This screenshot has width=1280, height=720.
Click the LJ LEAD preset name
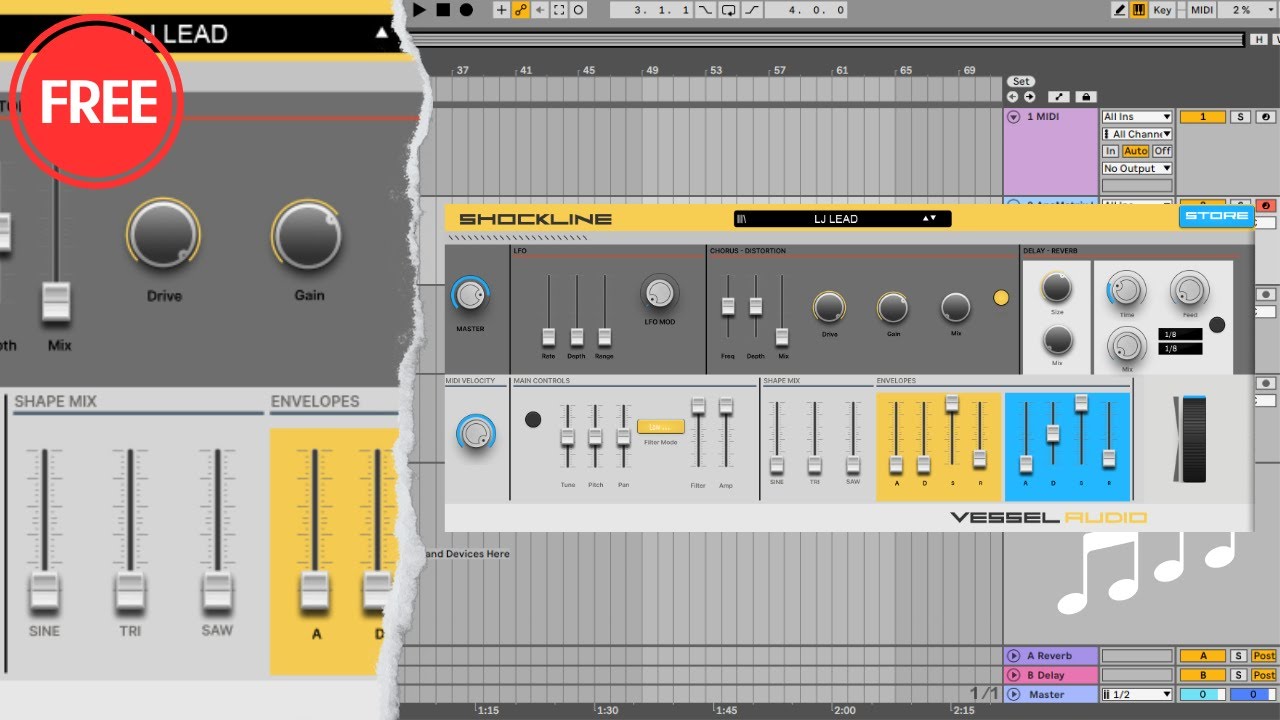[836, 219]
